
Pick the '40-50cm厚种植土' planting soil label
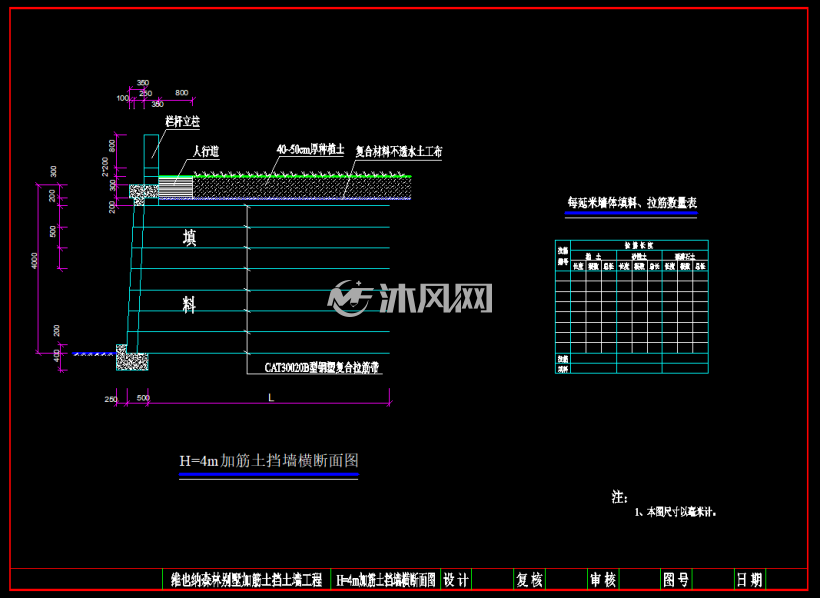tap(310, 150)
